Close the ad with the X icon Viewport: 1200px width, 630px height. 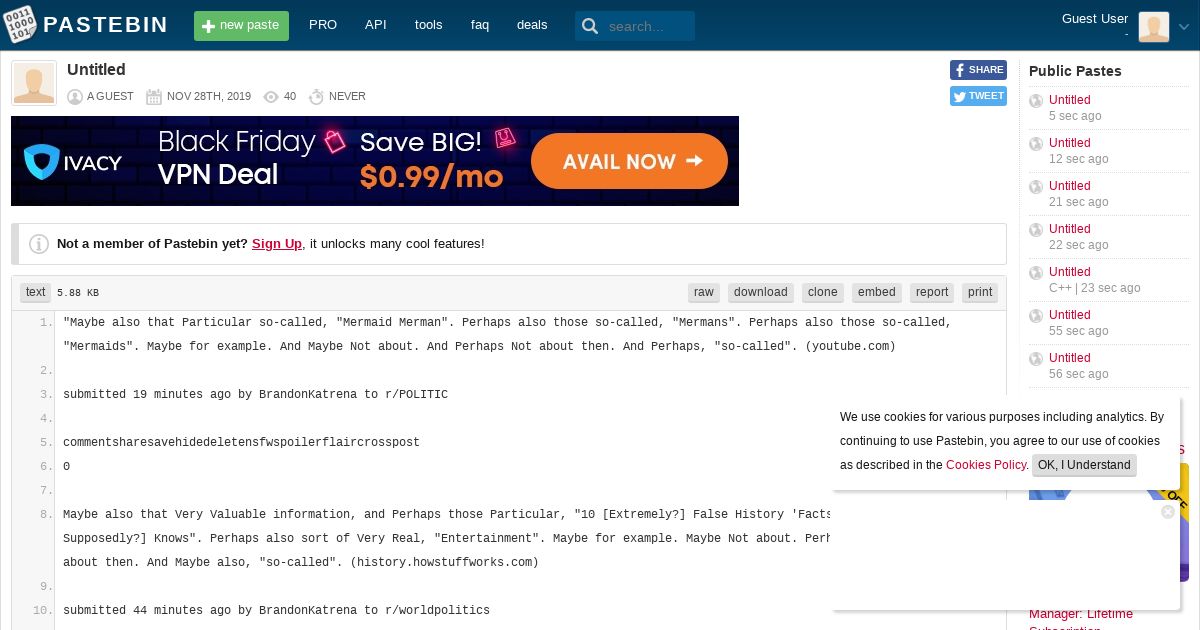pos(1167,512)
